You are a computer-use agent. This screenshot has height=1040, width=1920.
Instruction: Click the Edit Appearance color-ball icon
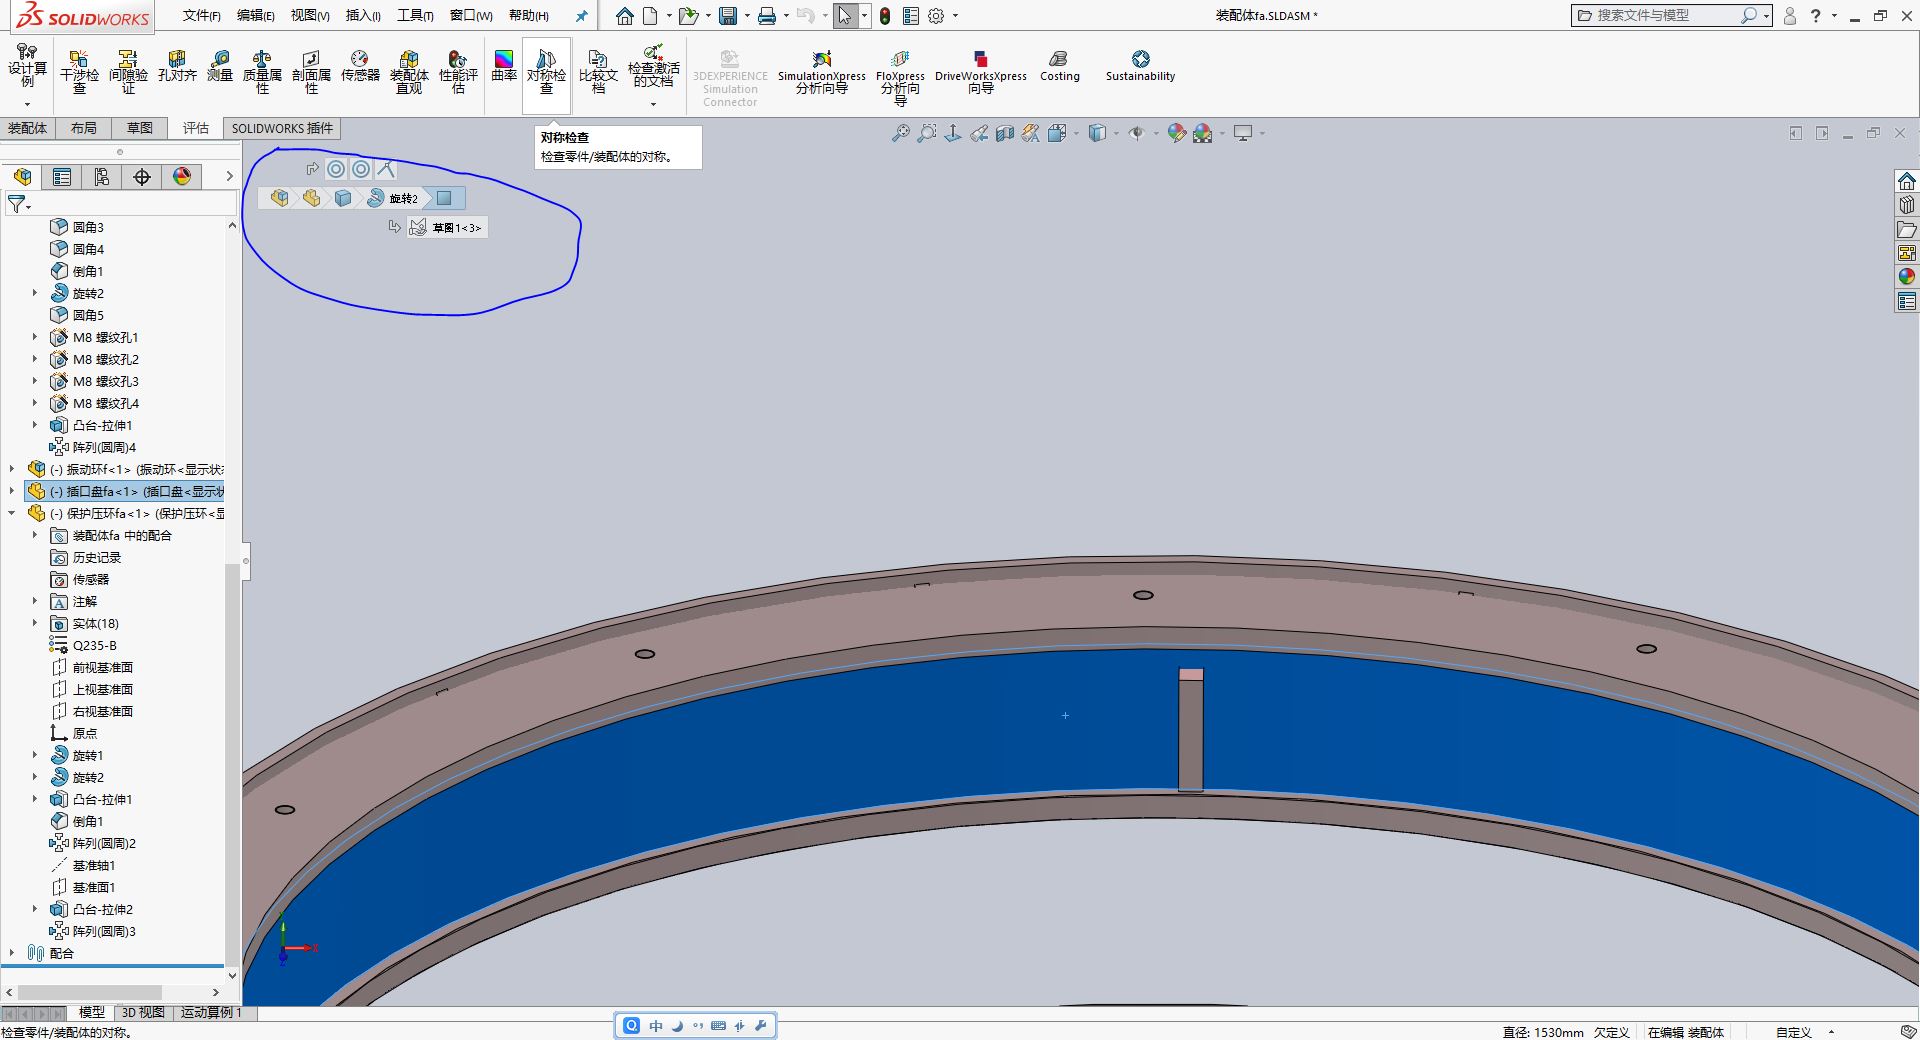coord(1176,133)
